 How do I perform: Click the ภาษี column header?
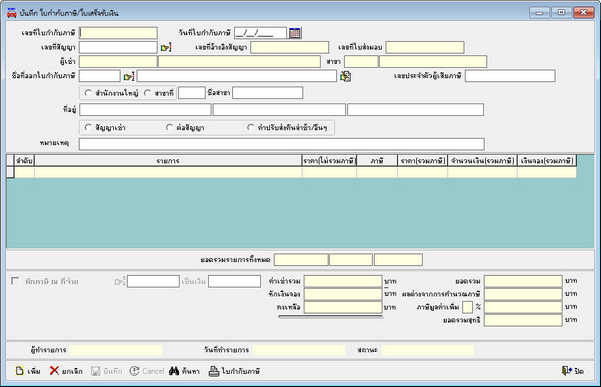coord(377,161)
